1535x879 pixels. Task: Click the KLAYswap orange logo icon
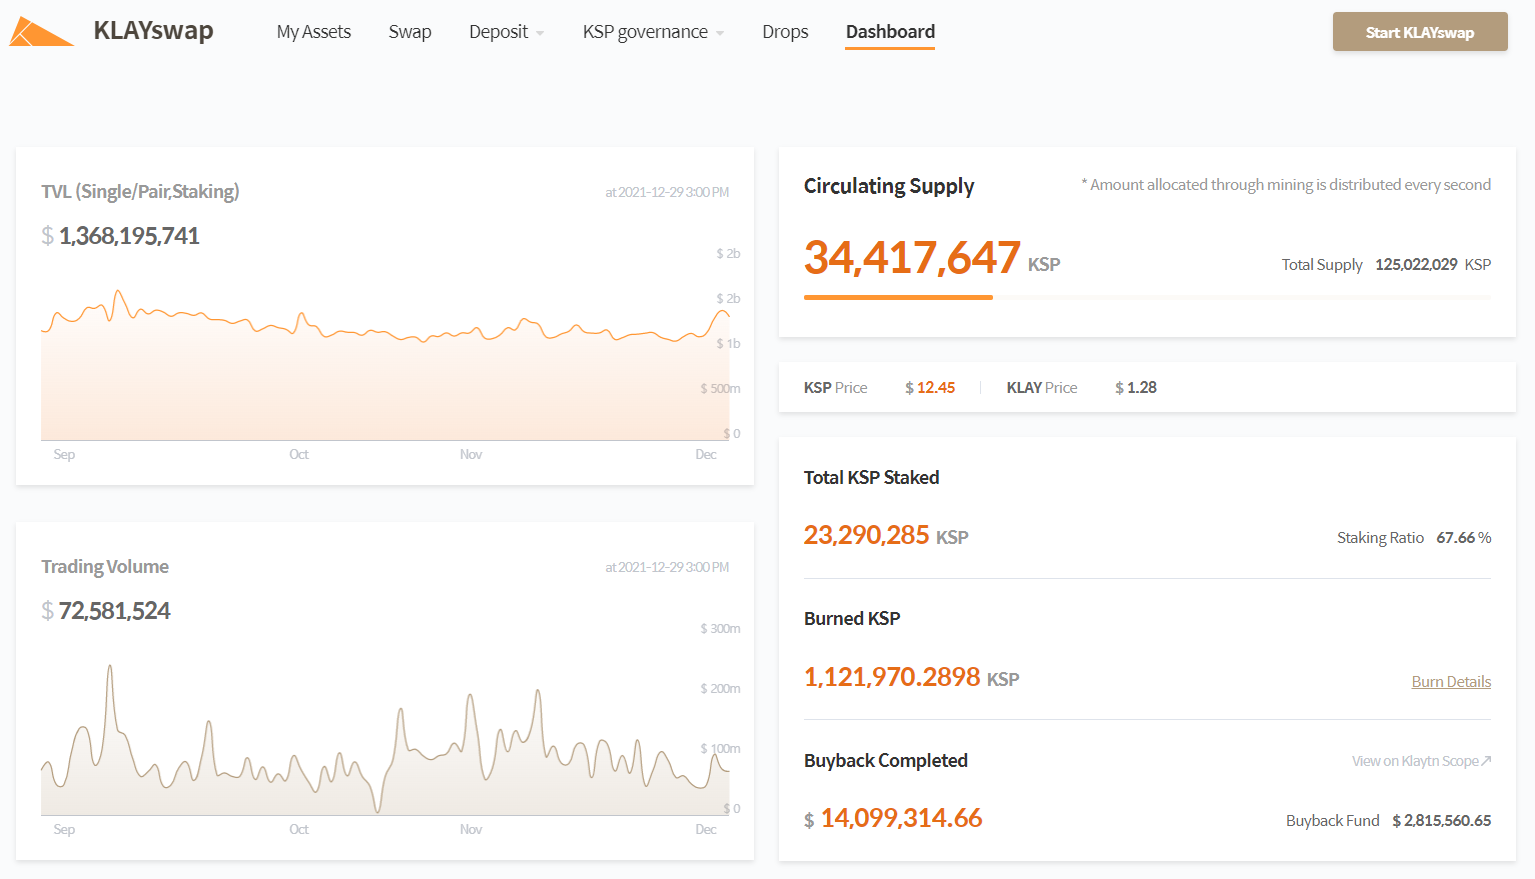41,32
